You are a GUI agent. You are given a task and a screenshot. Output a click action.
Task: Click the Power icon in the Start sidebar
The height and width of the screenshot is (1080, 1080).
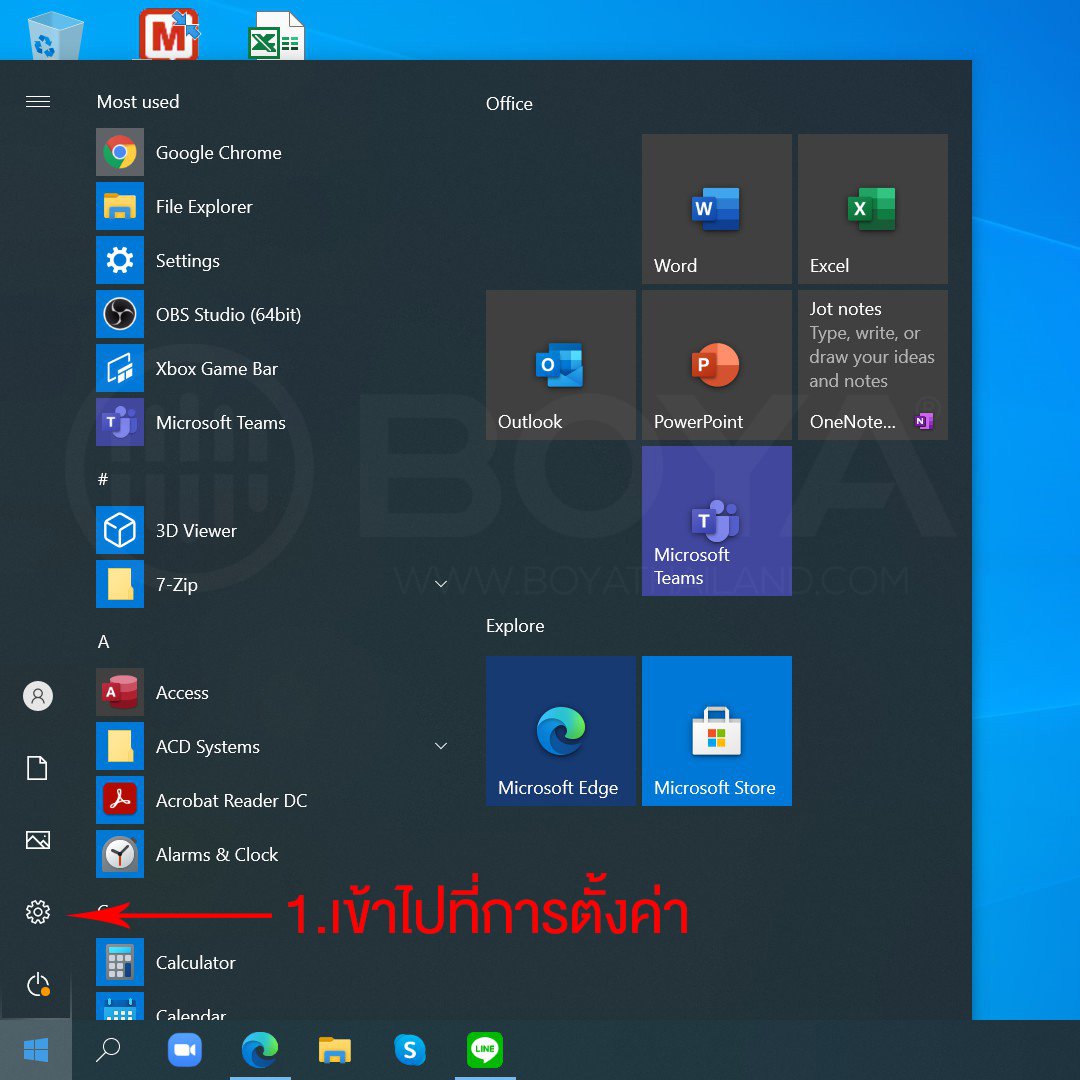[38, 985]
